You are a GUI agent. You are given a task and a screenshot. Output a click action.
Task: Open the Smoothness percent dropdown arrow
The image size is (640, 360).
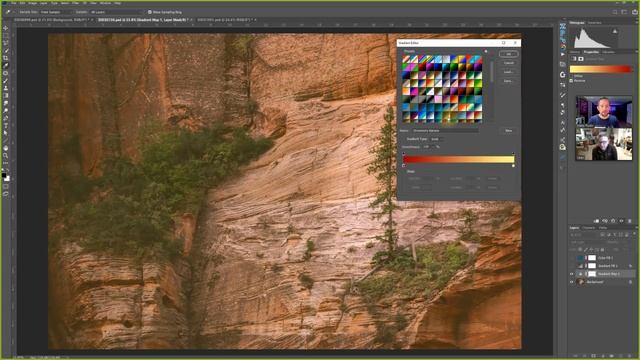434,147
